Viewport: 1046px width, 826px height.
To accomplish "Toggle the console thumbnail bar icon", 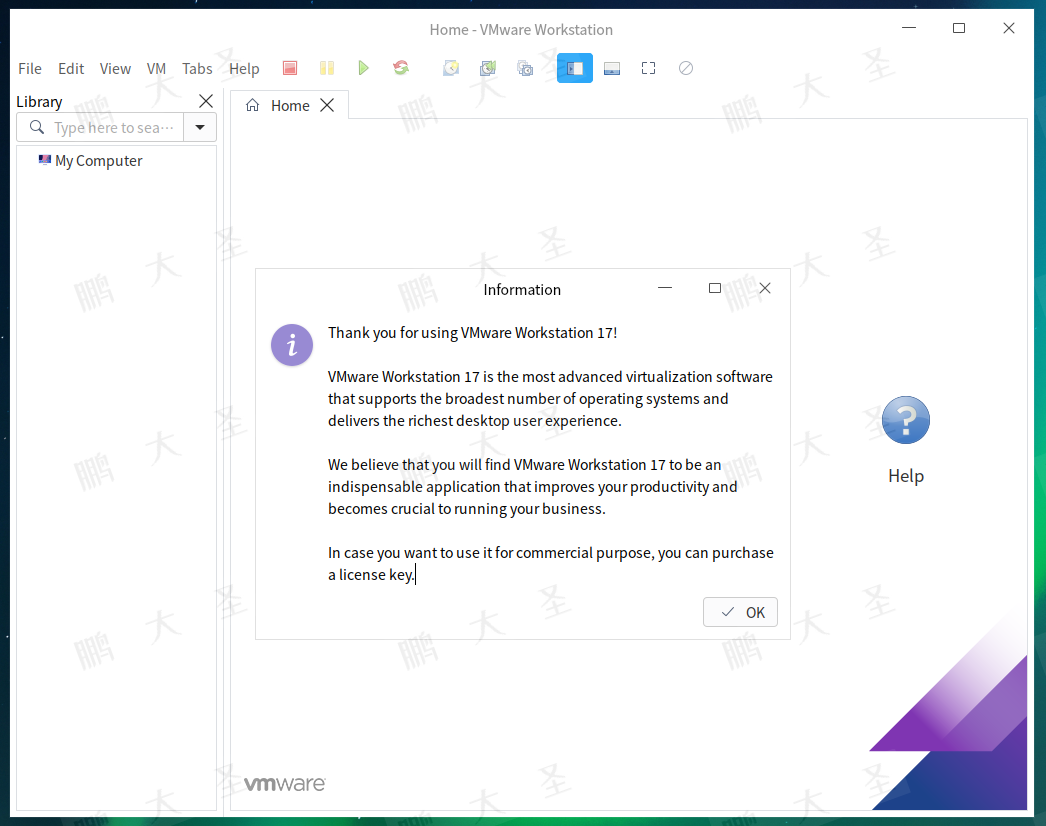I will pos(611,68).
